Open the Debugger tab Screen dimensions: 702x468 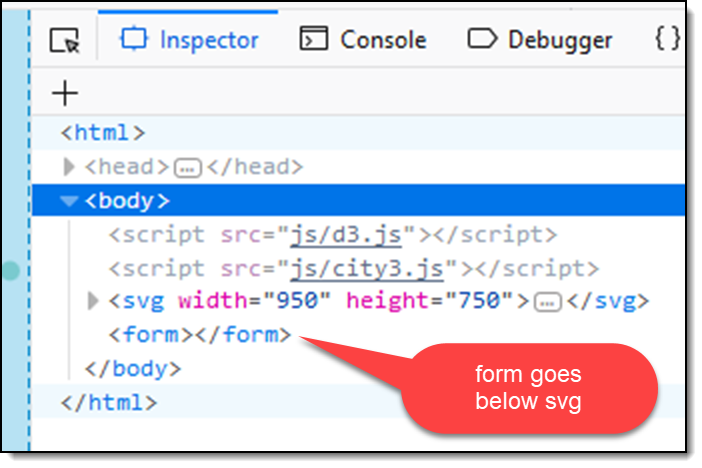539,40
